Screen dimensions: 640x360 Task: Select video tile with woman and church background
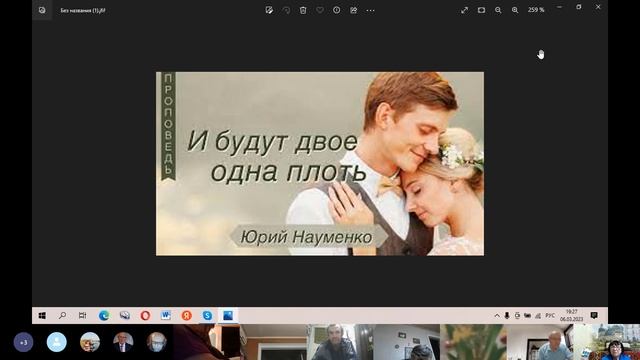pyautogui.click(x=607, y=342)
